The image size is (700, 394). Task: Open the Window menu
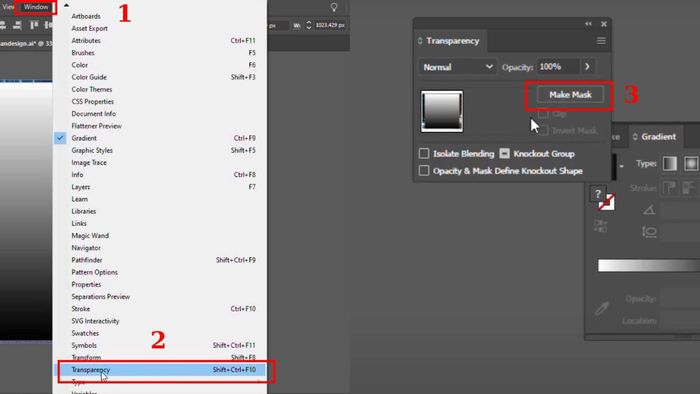point(36,7)
